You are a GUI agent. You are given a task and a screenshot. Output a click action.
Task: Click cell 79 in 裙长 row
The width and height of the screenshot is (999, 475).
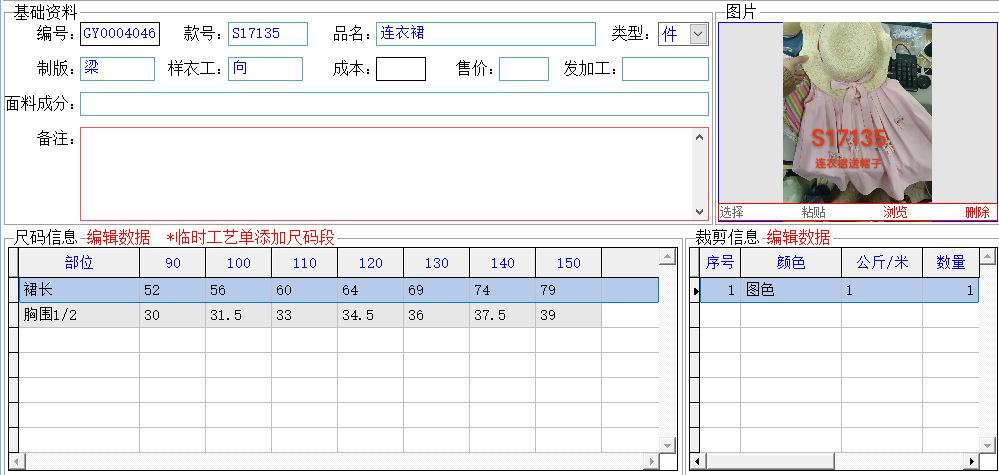pyautogui.click(x=568, y=290)
